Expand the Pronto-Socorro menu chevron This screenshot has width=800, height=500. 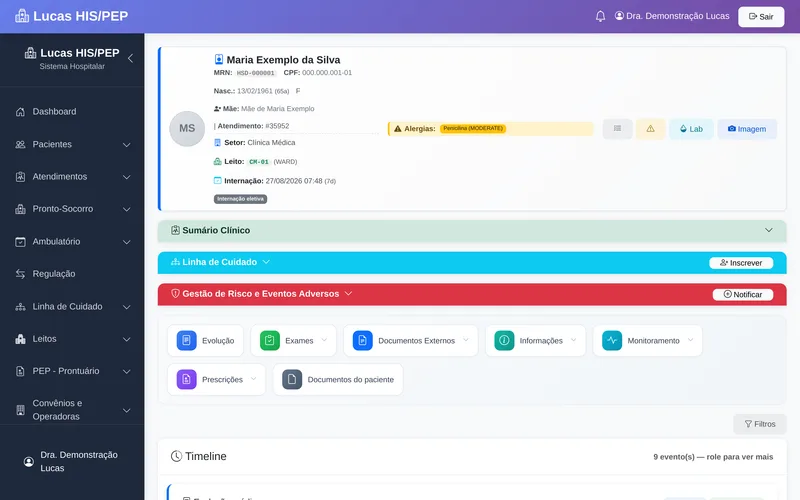coord(127,209)
